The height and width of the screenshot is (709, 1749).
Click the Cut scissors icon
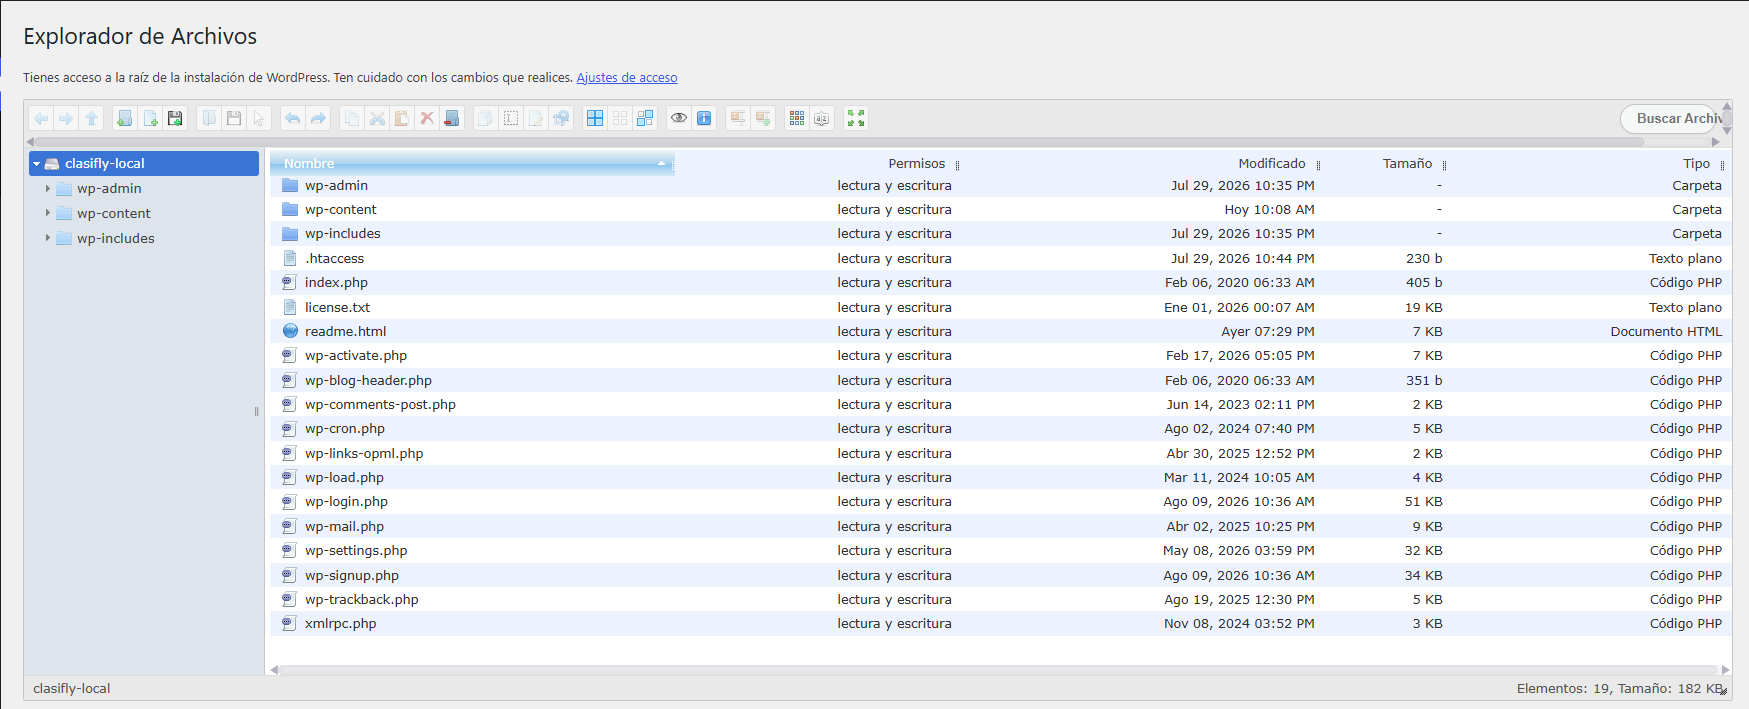(377, 118)
